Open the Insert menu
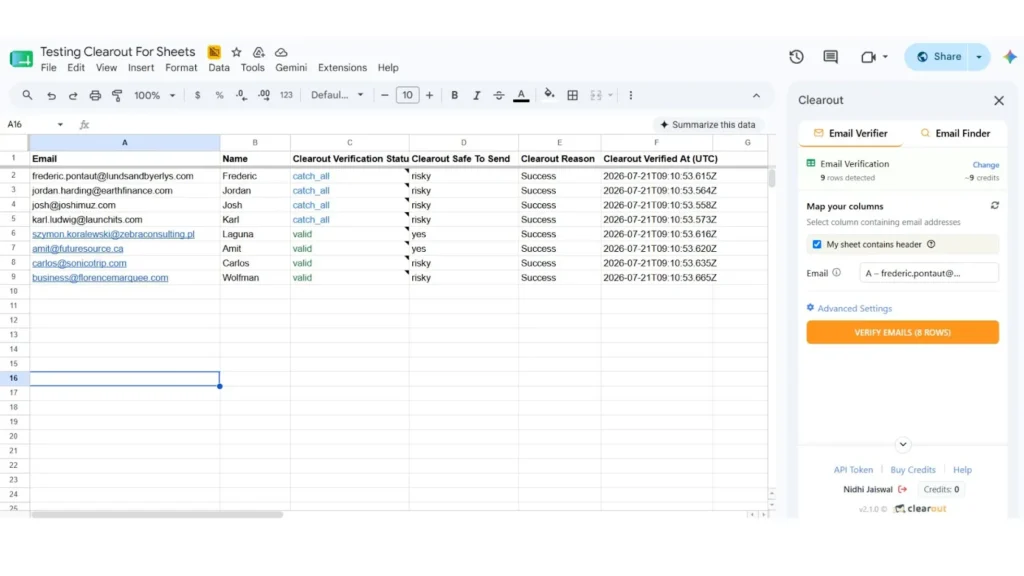Viewport: 1024px width, 576px height. click(141, 68)
